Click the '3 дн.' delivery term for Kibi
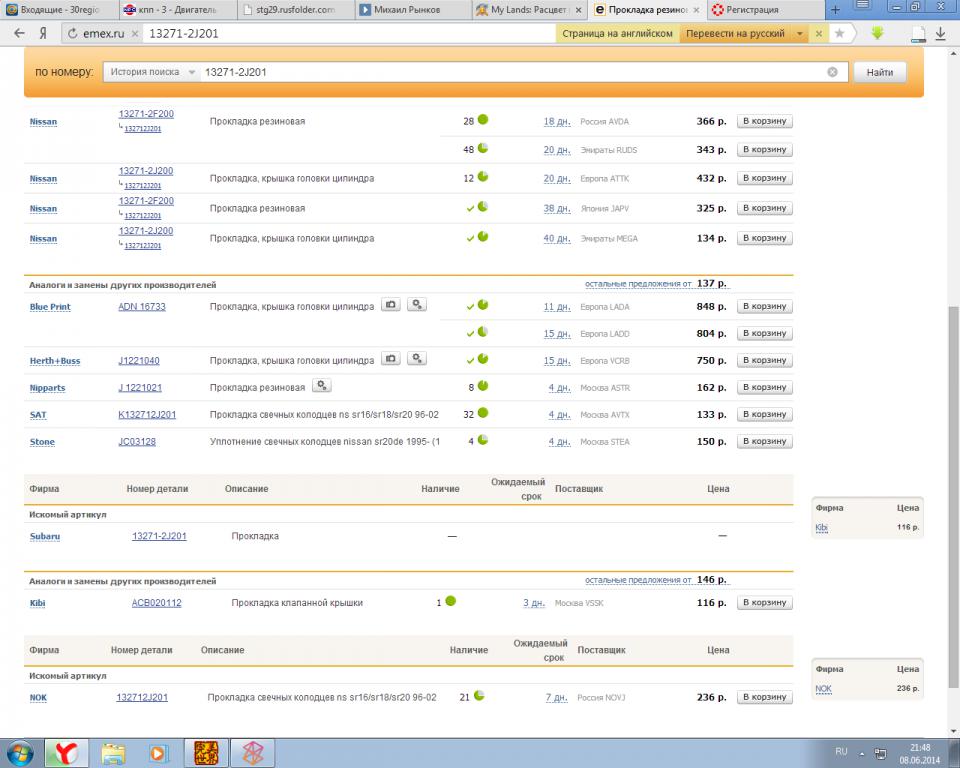Screen dimensions: 960x768 click(534, 603)
